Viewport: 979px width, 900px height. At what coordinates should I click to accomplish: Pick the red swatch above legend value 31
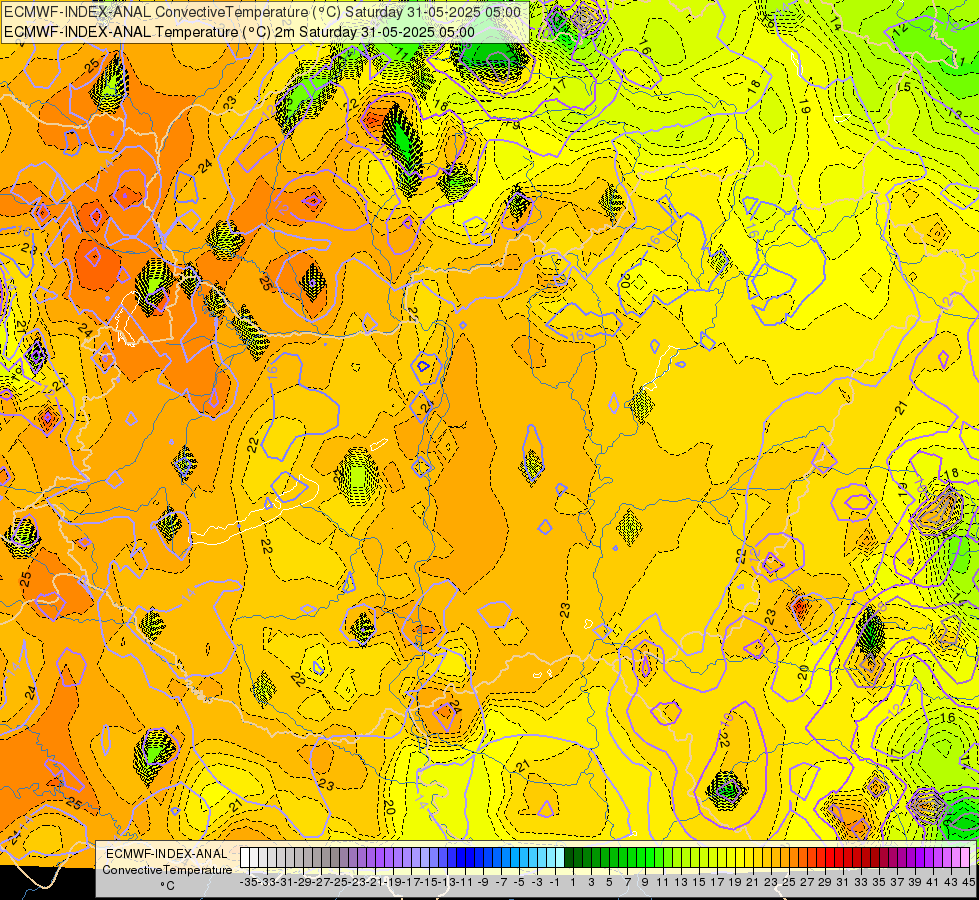[839, 858]
